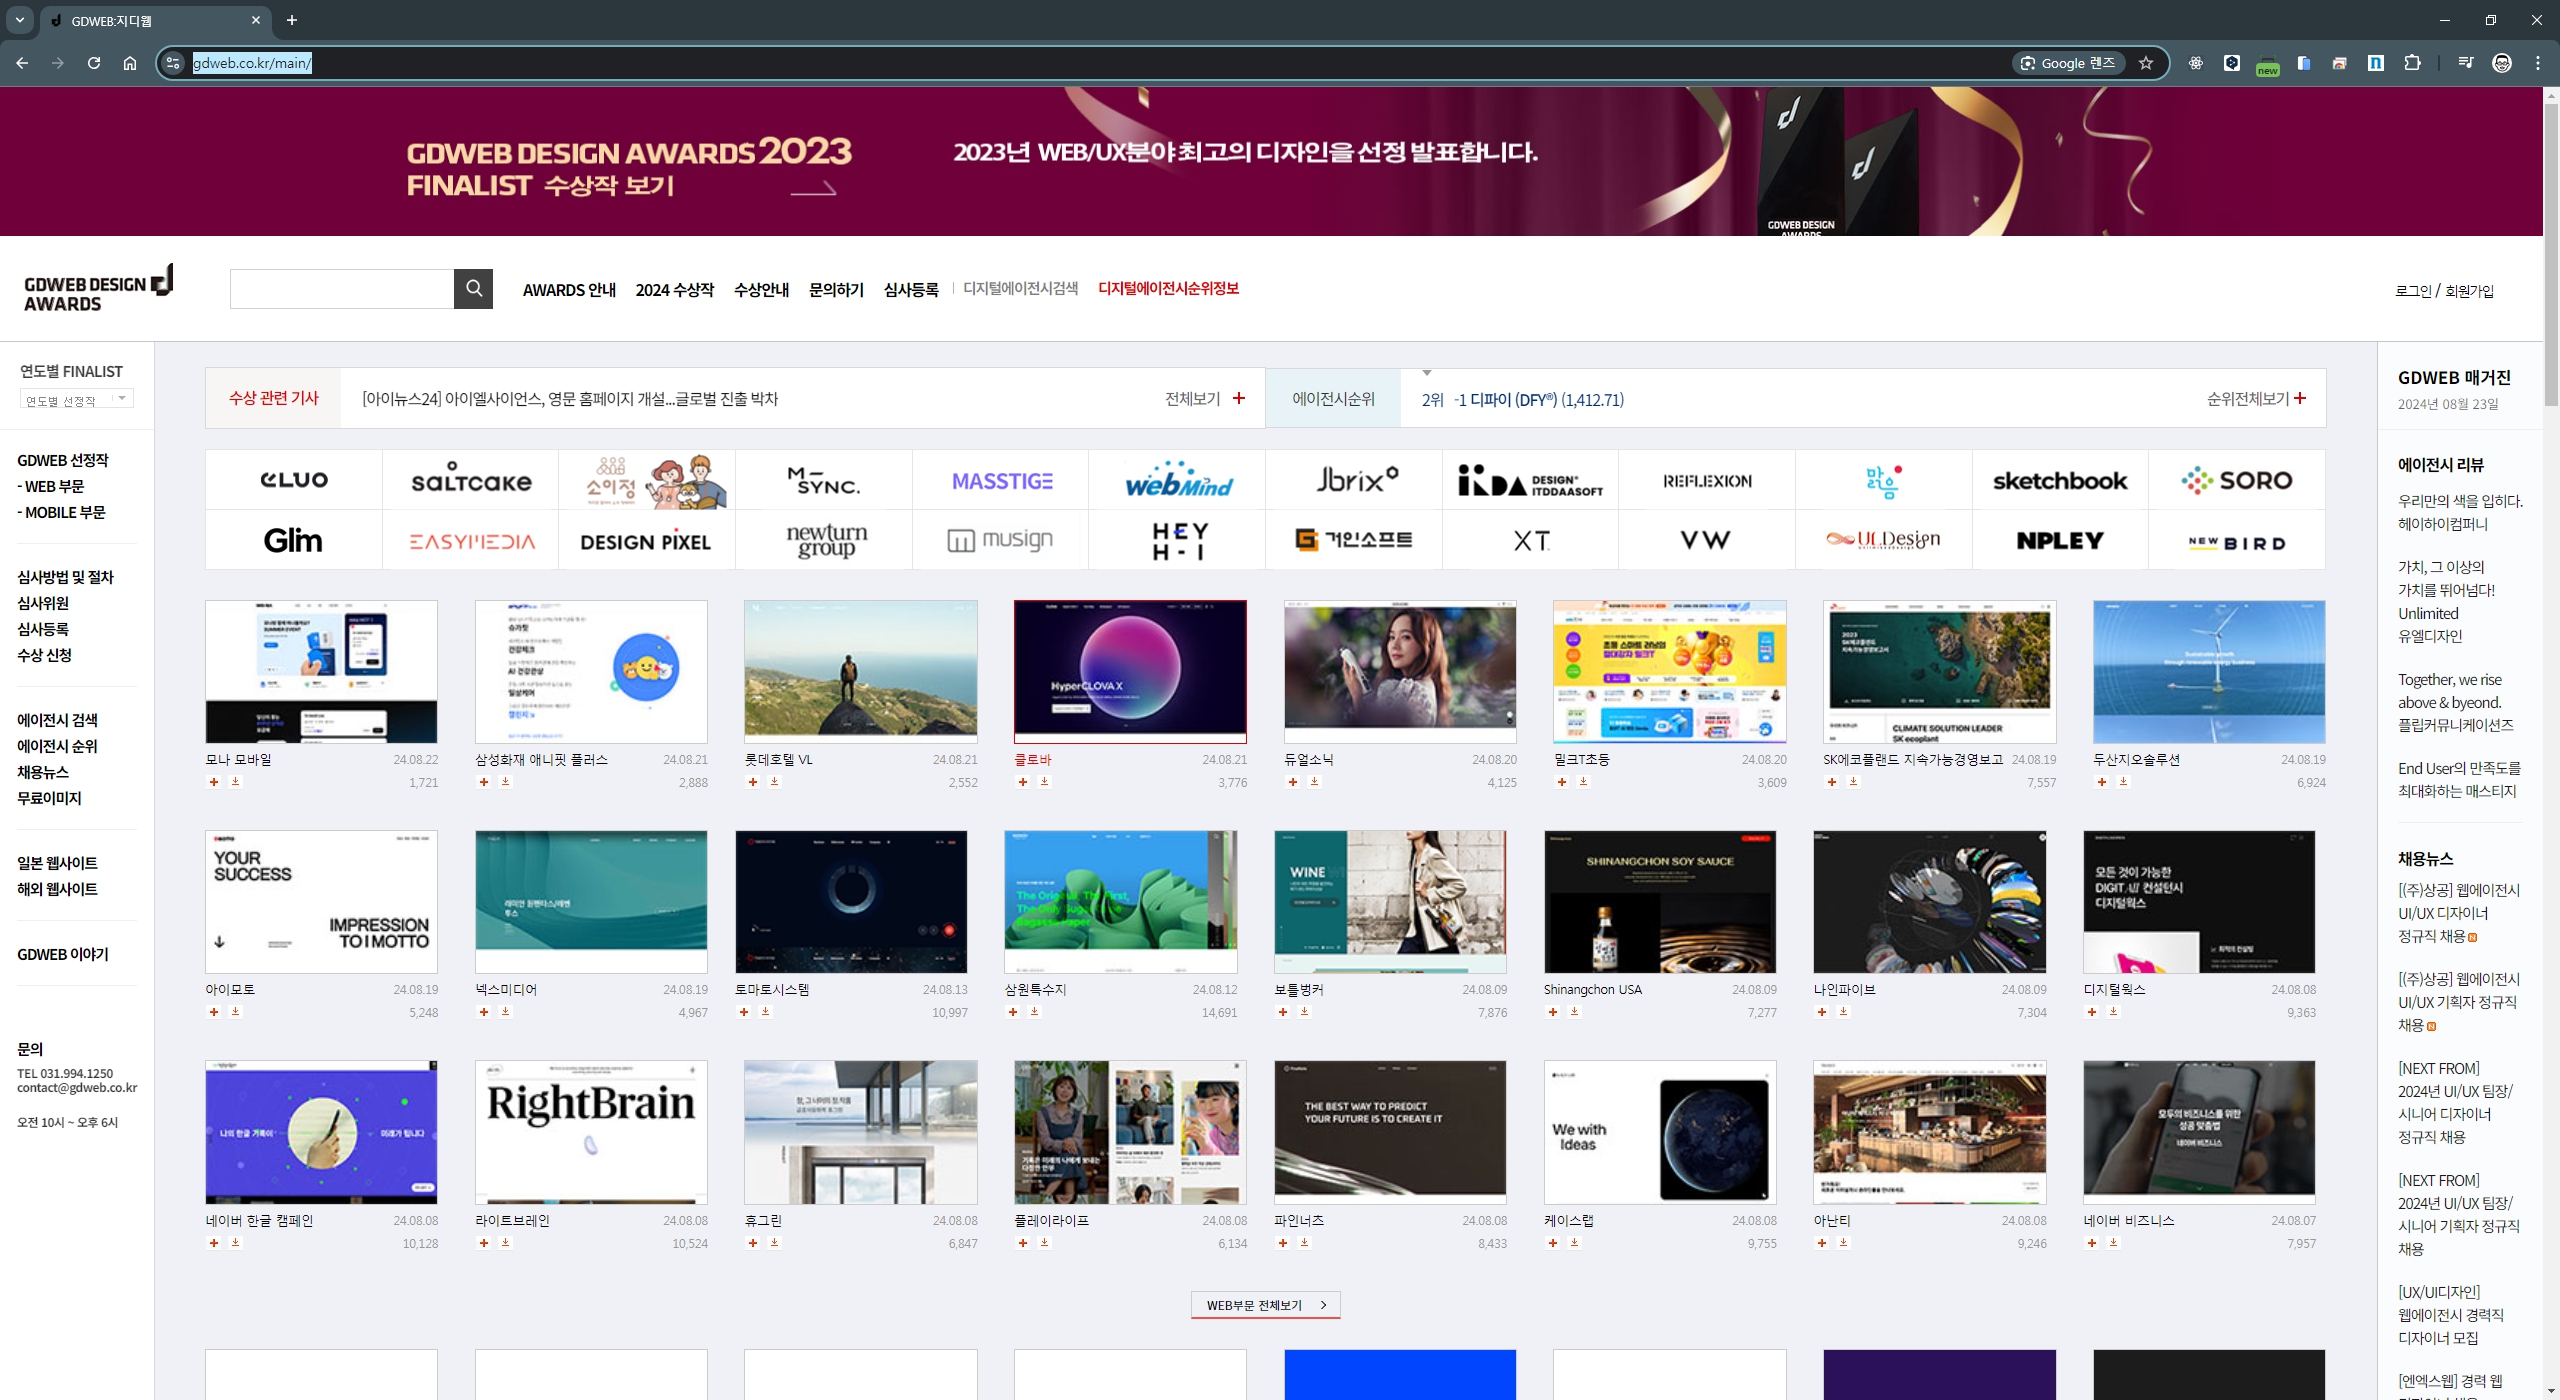Click the React Developer Tools extension icon
This screenshot has width=2560, height=1400.
(2195, 63)
